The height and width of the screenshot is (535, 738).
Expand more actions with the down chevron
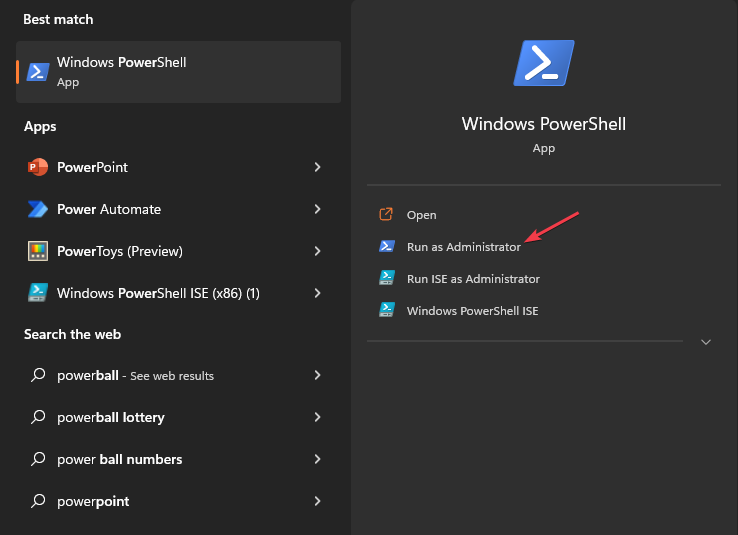point(706,342)
